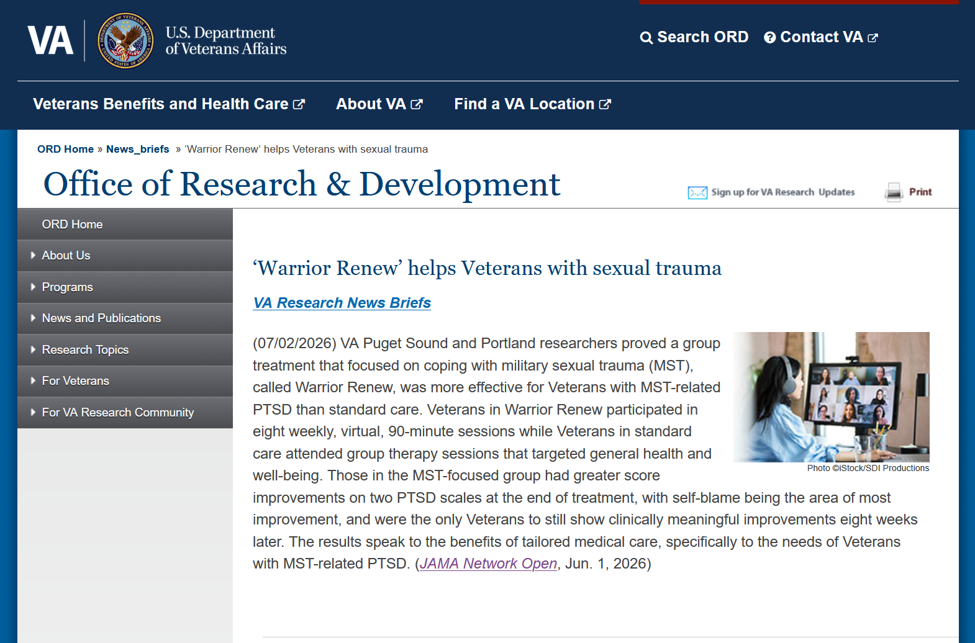The image size is (975, 643).
Task: Click U.S. Department of Veterans Affairs wordmark
Action: pyautogui.click(x=226, y=40)
